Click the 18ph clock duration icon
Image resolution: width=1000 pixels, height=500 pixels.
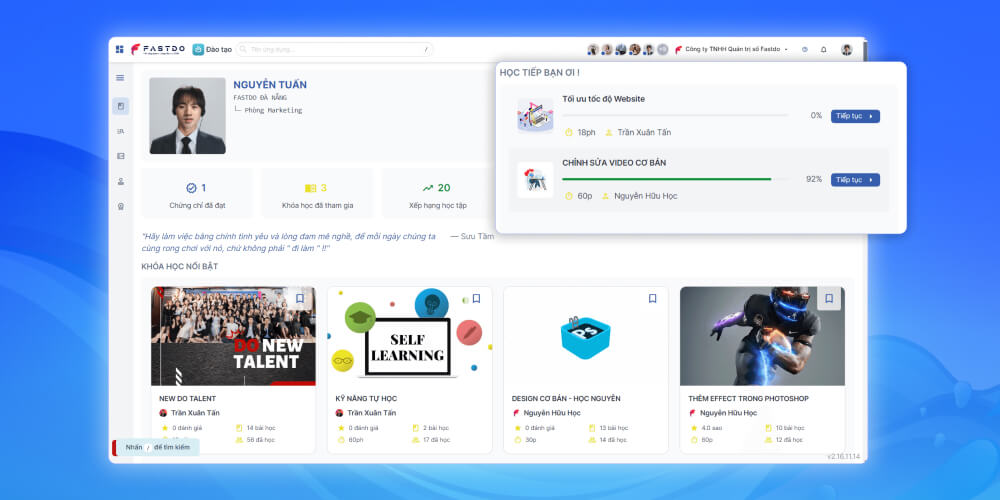point(569,133)
